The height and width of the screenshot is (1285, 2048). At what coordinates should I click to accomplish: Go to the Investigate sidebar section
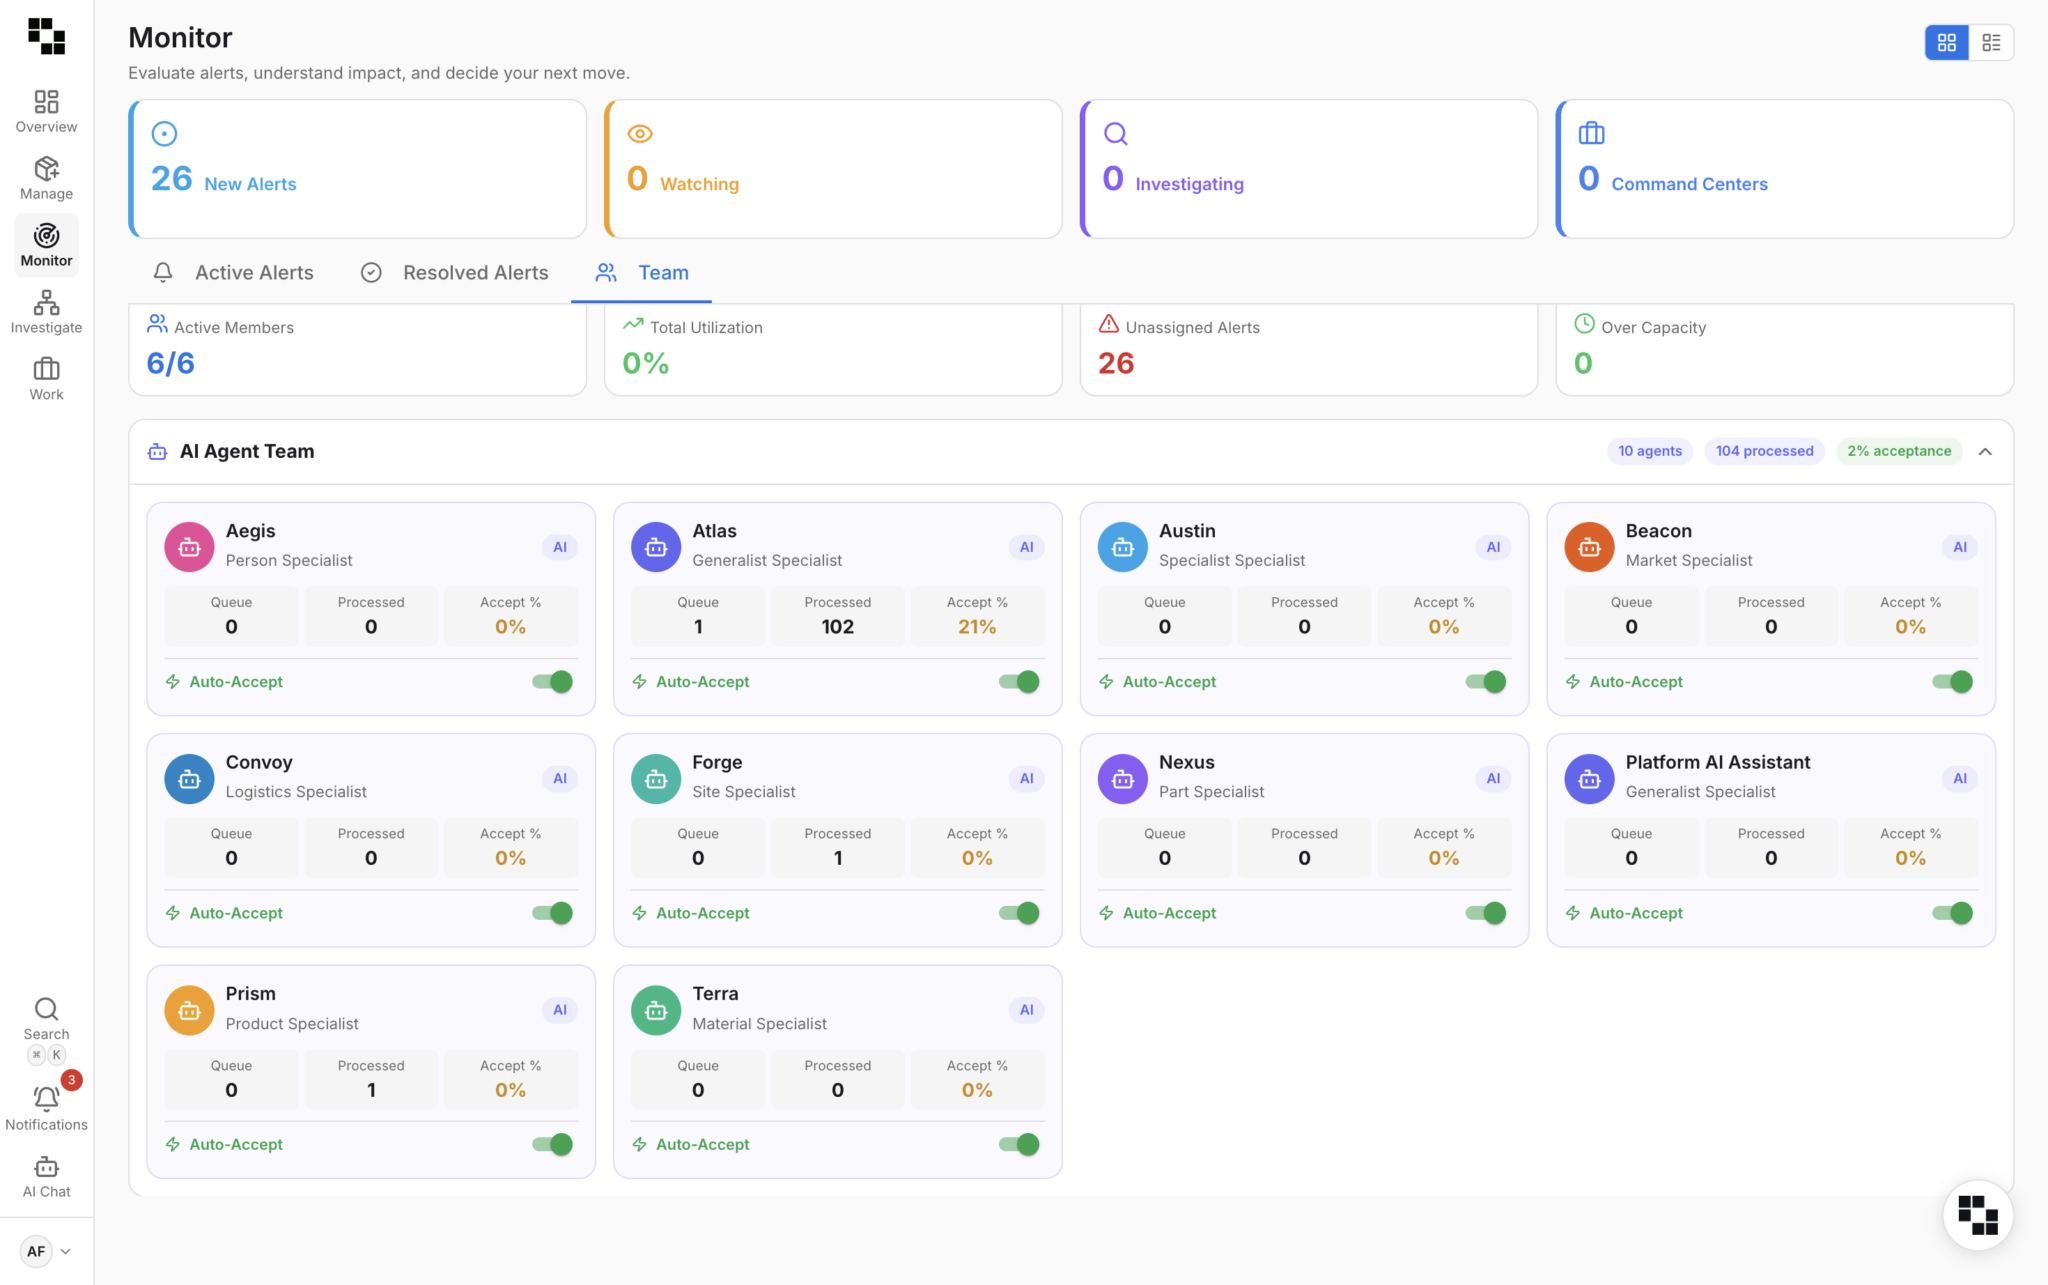[x=46, y=312]
